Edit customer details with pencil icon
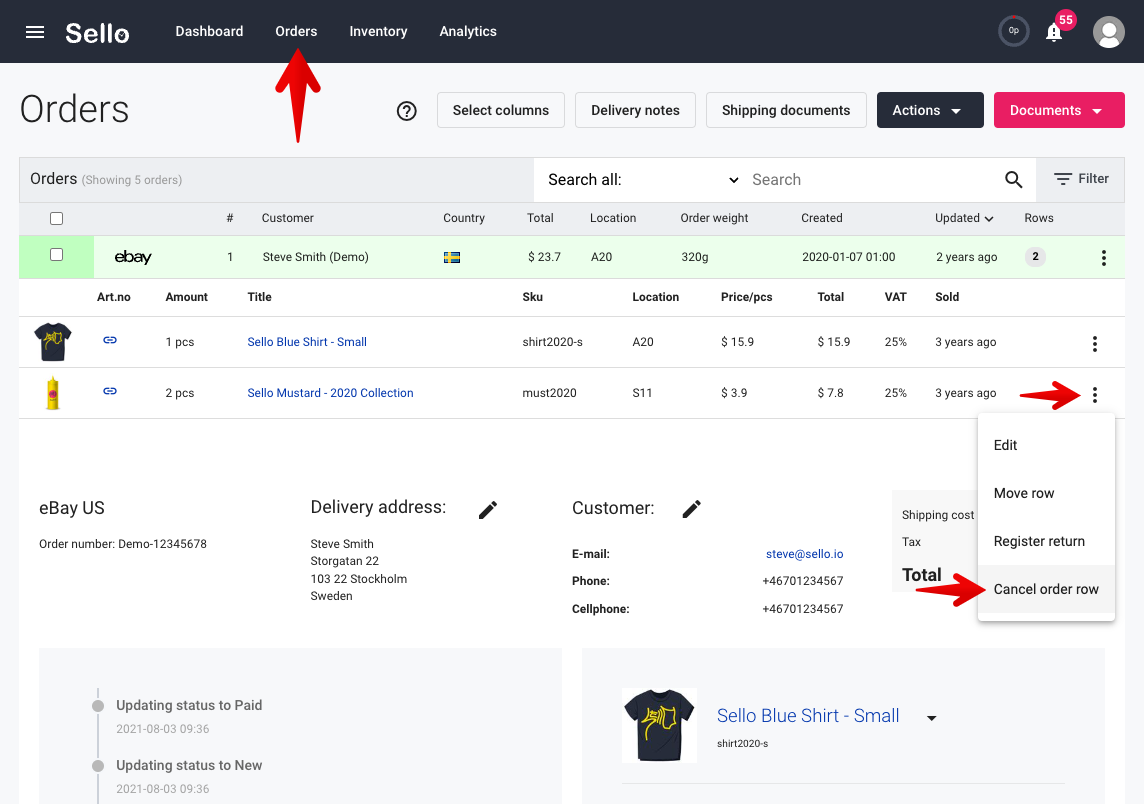1144x804 pixels. [x=692, y=509]
